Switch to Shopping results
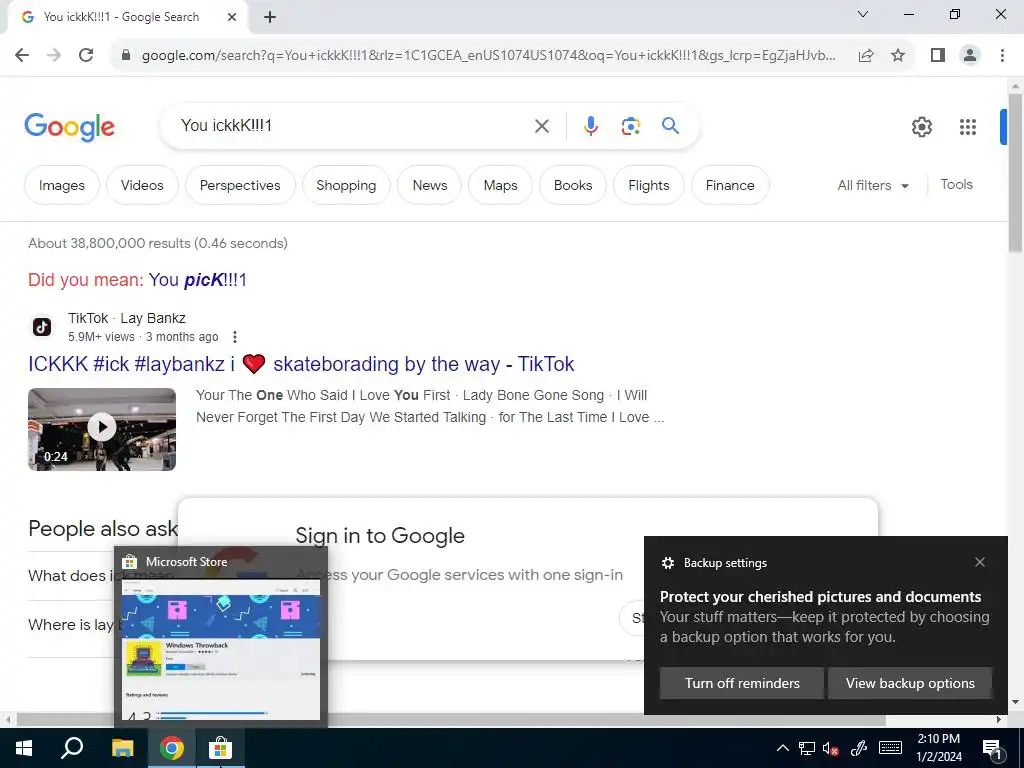This screenshot has width=1024, height=768. click(346, 185)
